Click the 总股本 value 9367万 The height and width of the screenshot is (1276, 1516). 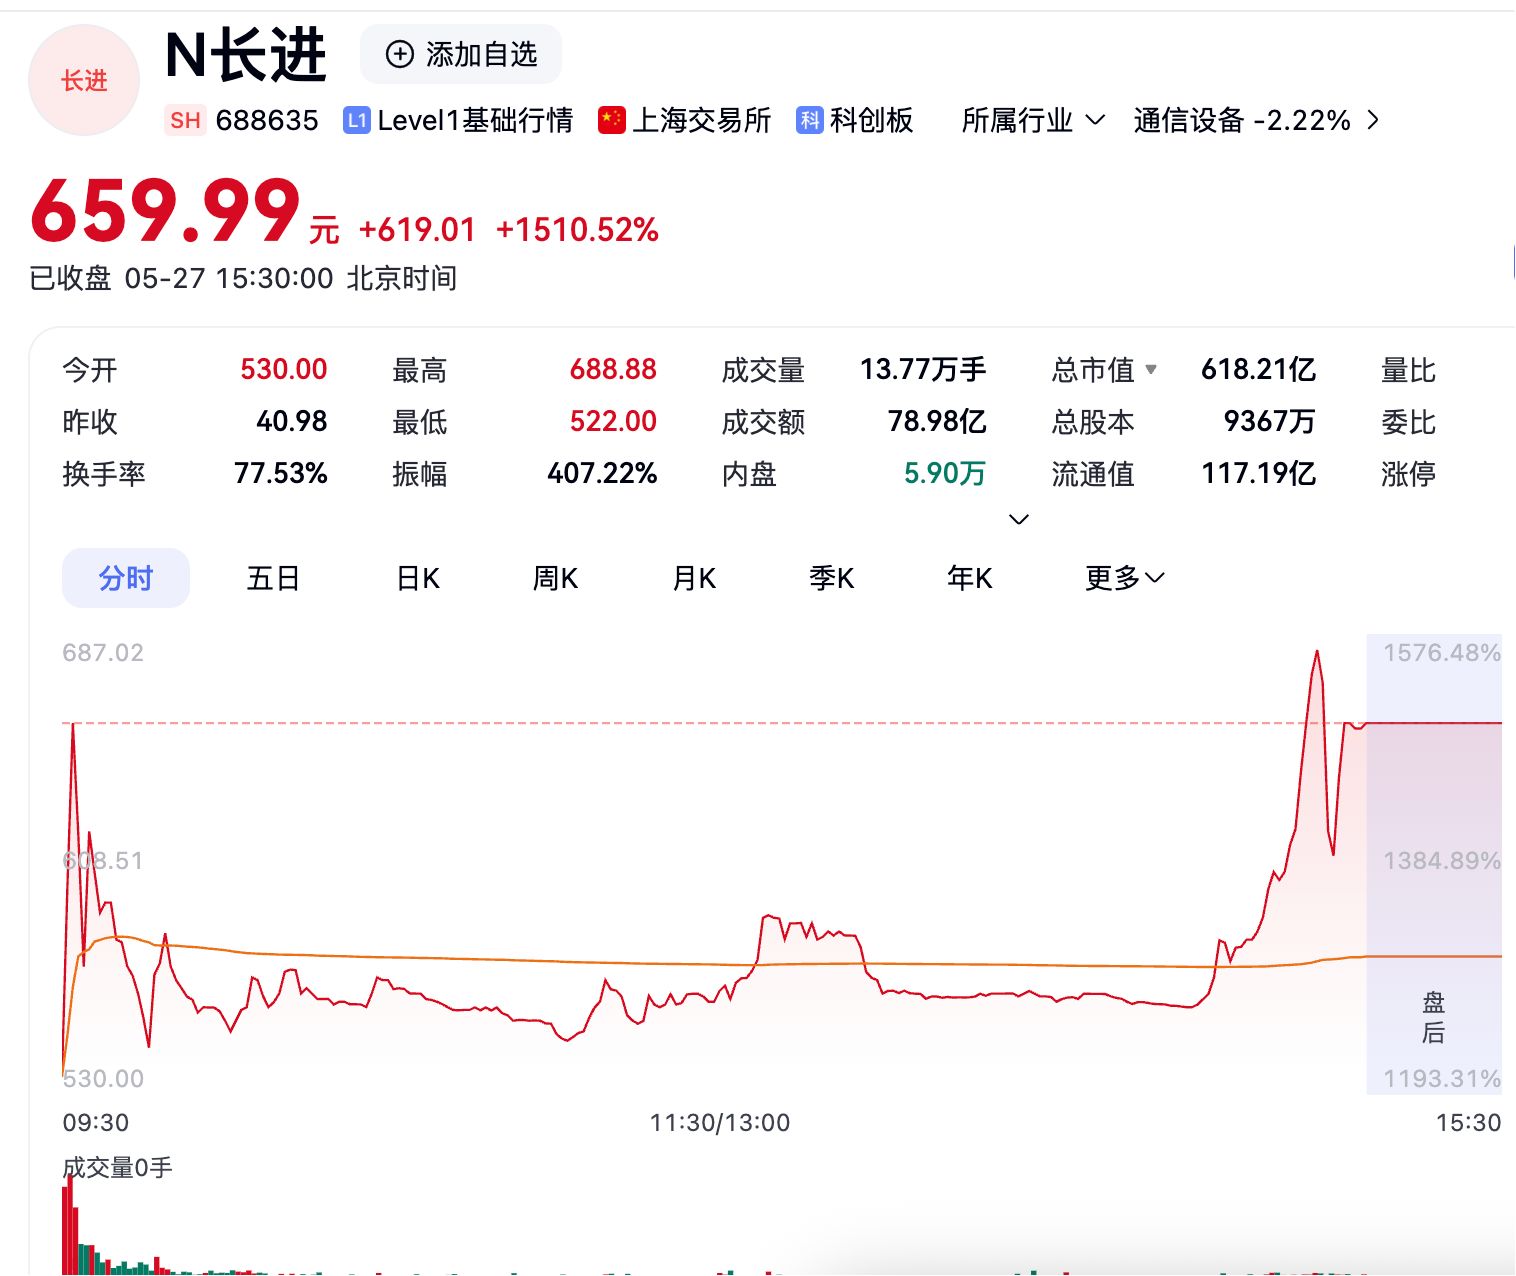point(1270,421)
